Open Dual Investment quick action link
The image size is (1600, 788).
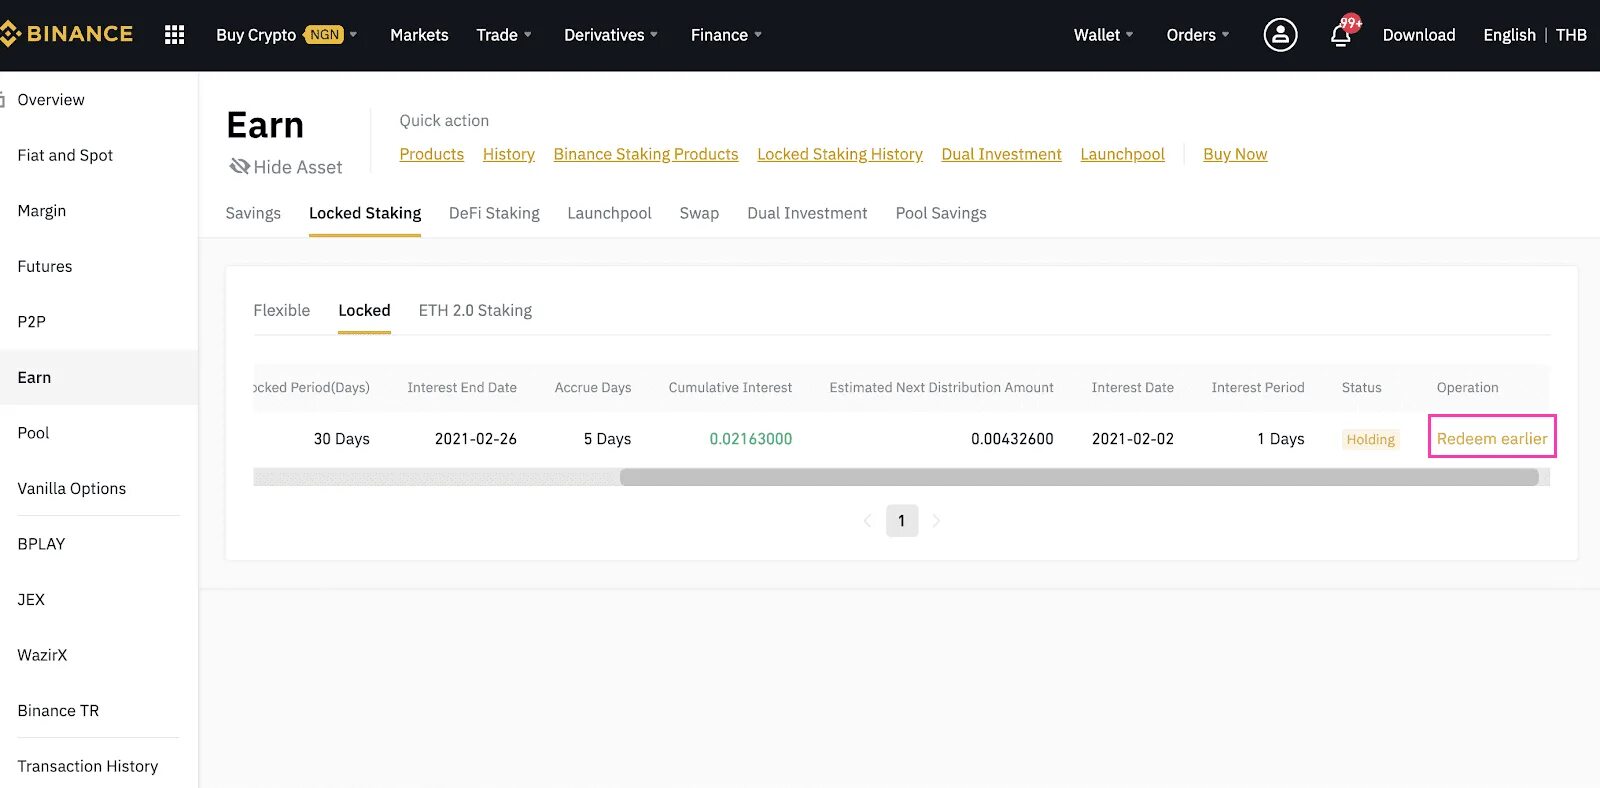tap(1001, 154)
